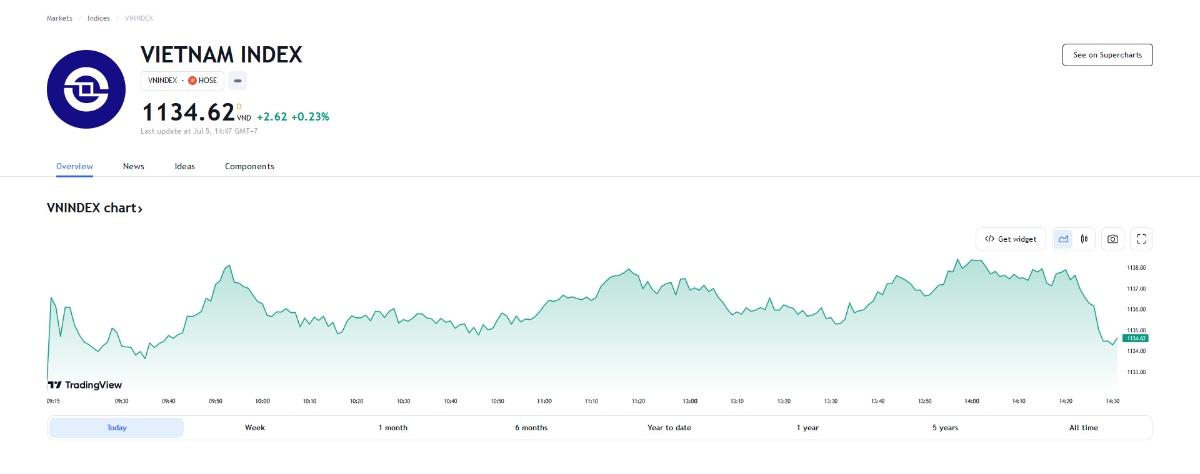
Task: Expand the VNINDEX chart heading arrow
Action: coord(141,209)
